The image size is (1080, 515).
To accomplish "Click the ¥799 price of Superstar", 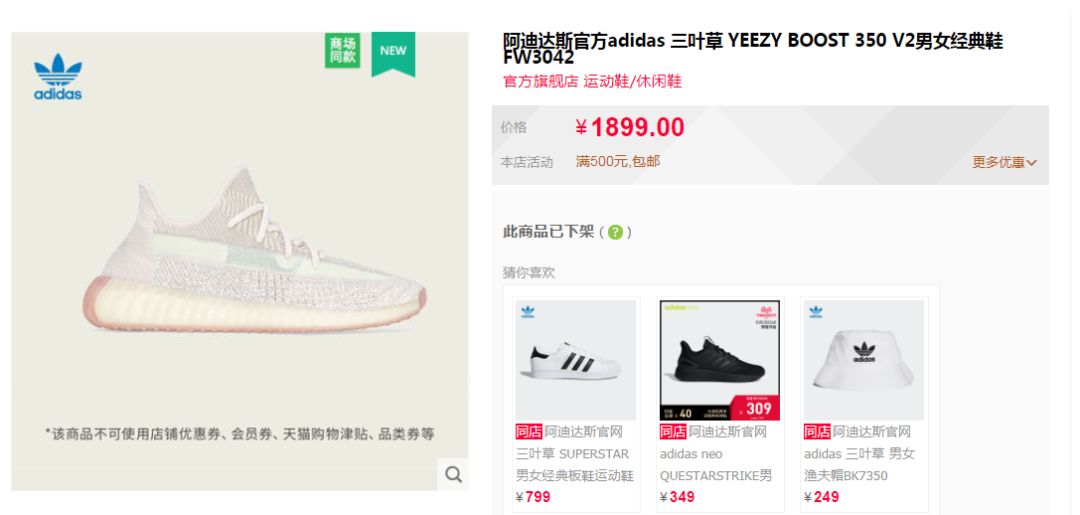I will pyautogui.click(x=532, y=496).
